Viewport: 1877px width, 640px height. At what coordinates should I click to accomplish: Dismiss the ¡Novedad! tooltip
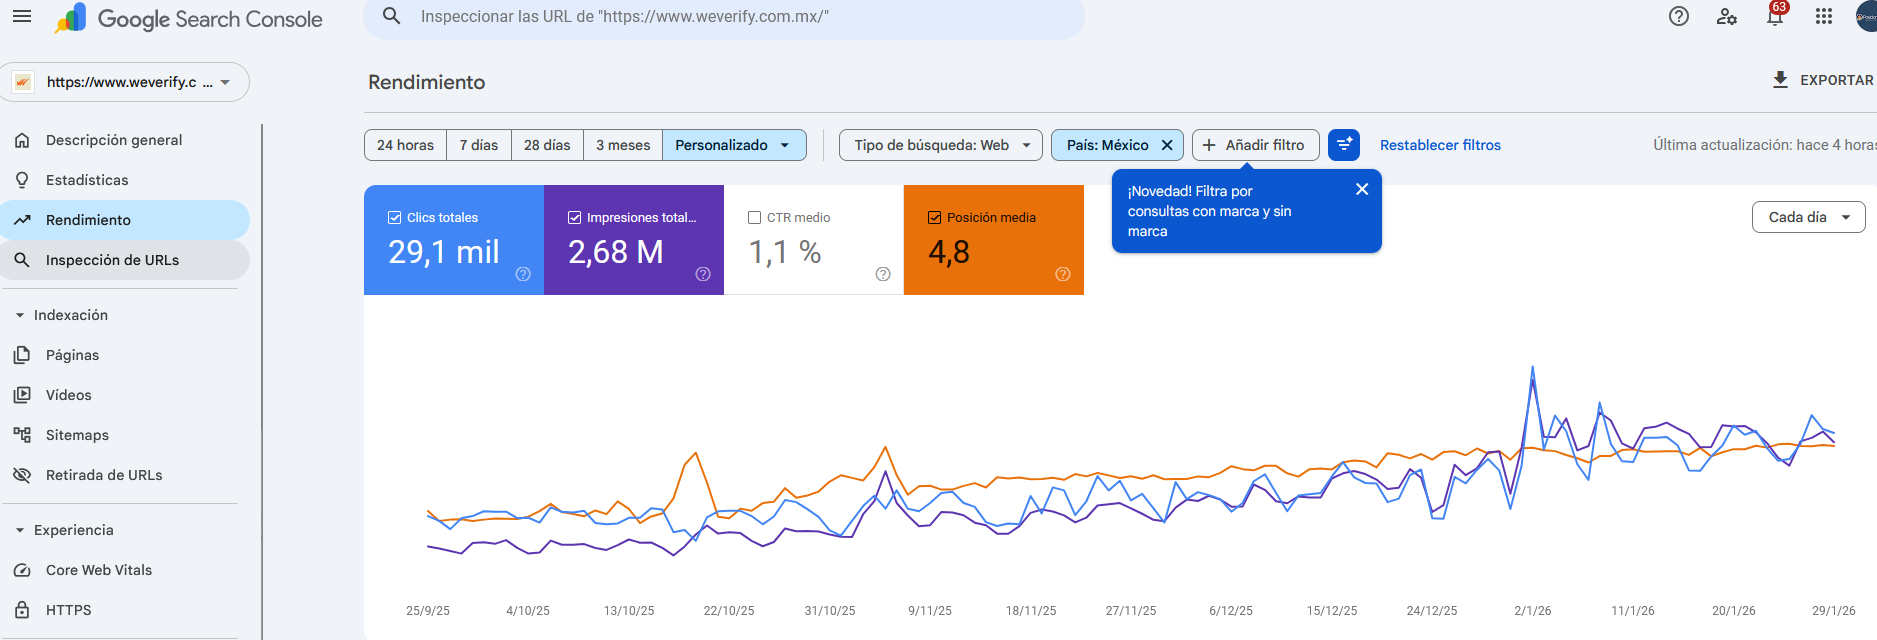point(1361,189)
